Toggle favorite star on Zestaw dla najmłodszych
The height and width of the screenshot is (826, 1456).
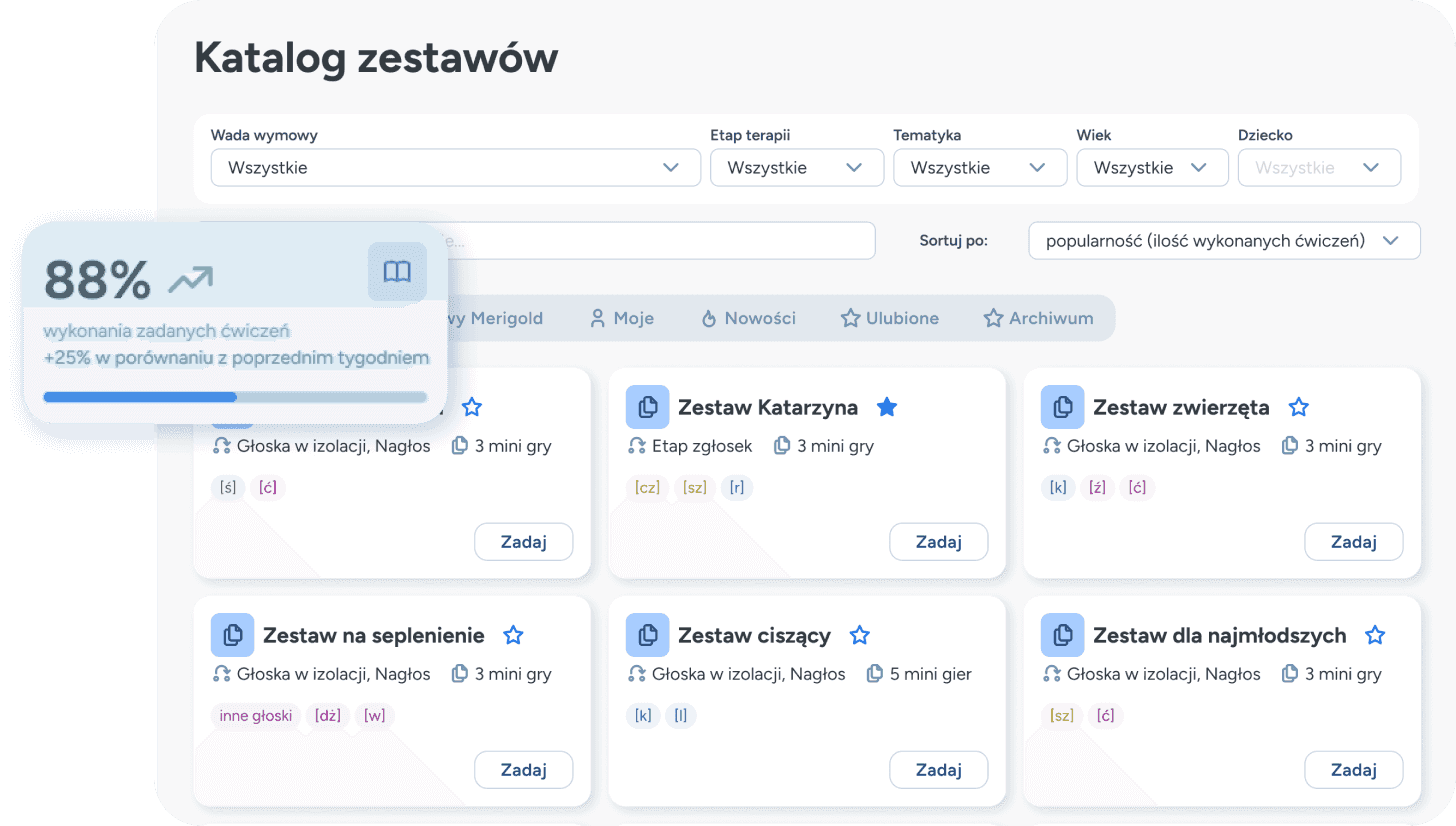point(1375,635)
